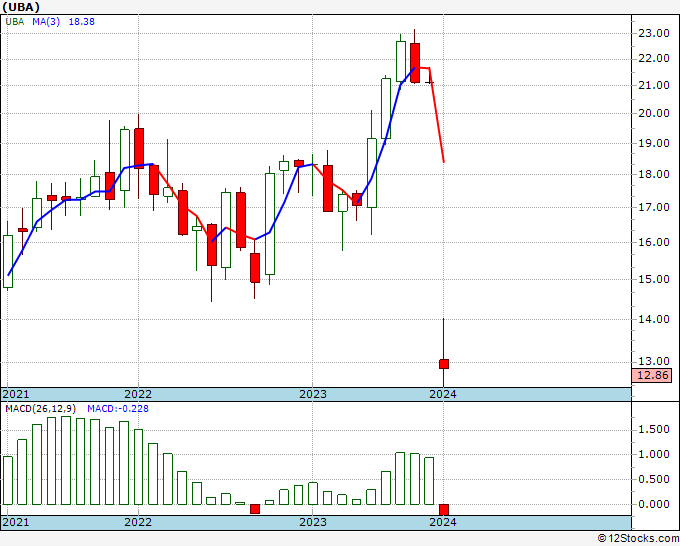Click the 18.00 price axis label
The width and height of the screenshot is (680, 546).
[653, 174]
